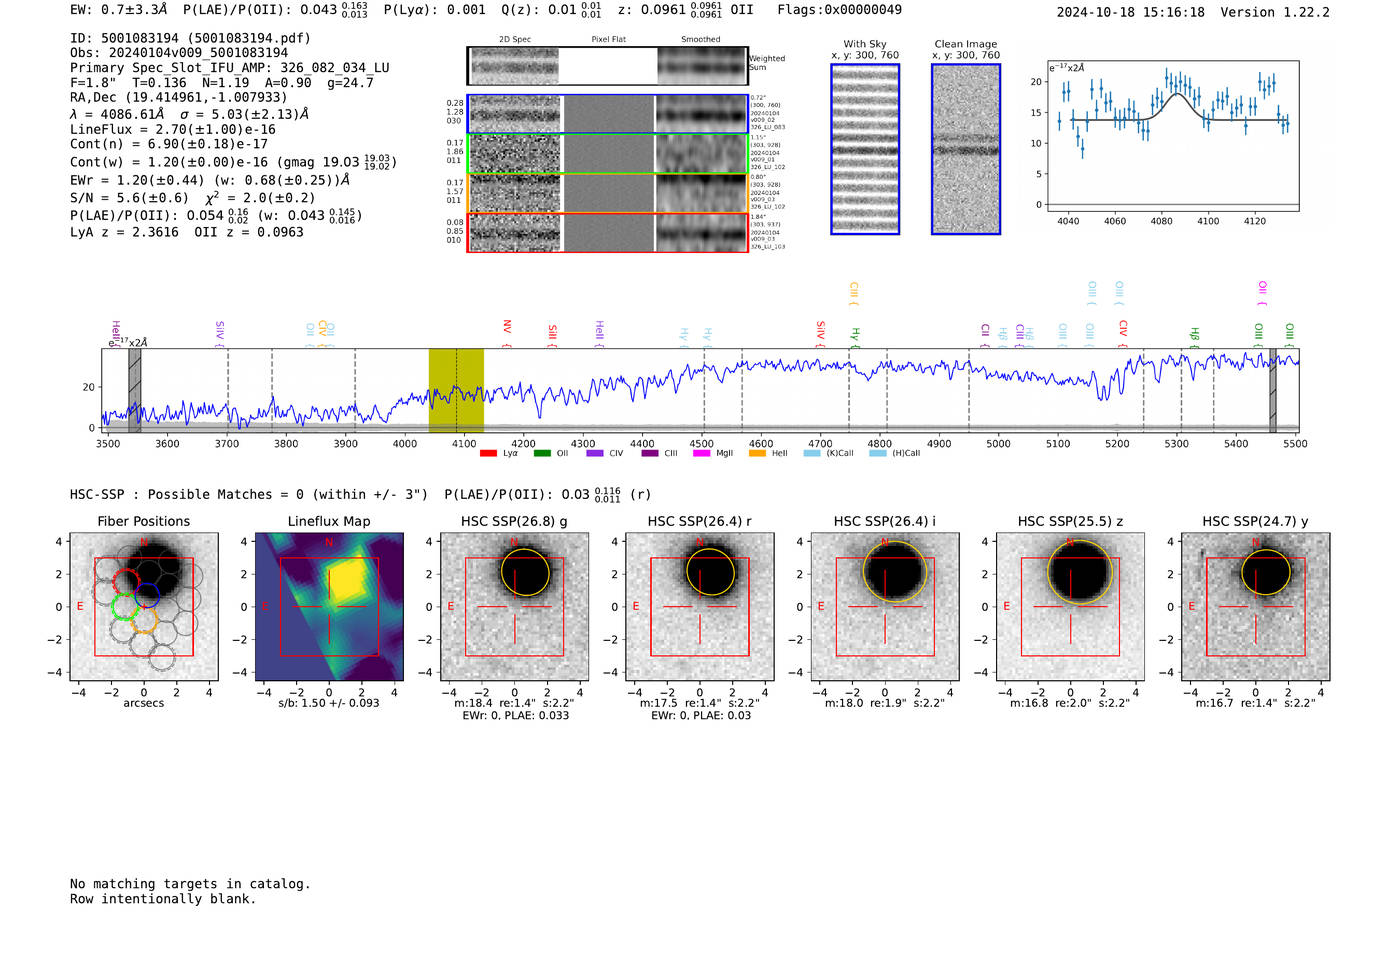
Task: Click the red Lyα legend swatch
Action: point(488,453)
